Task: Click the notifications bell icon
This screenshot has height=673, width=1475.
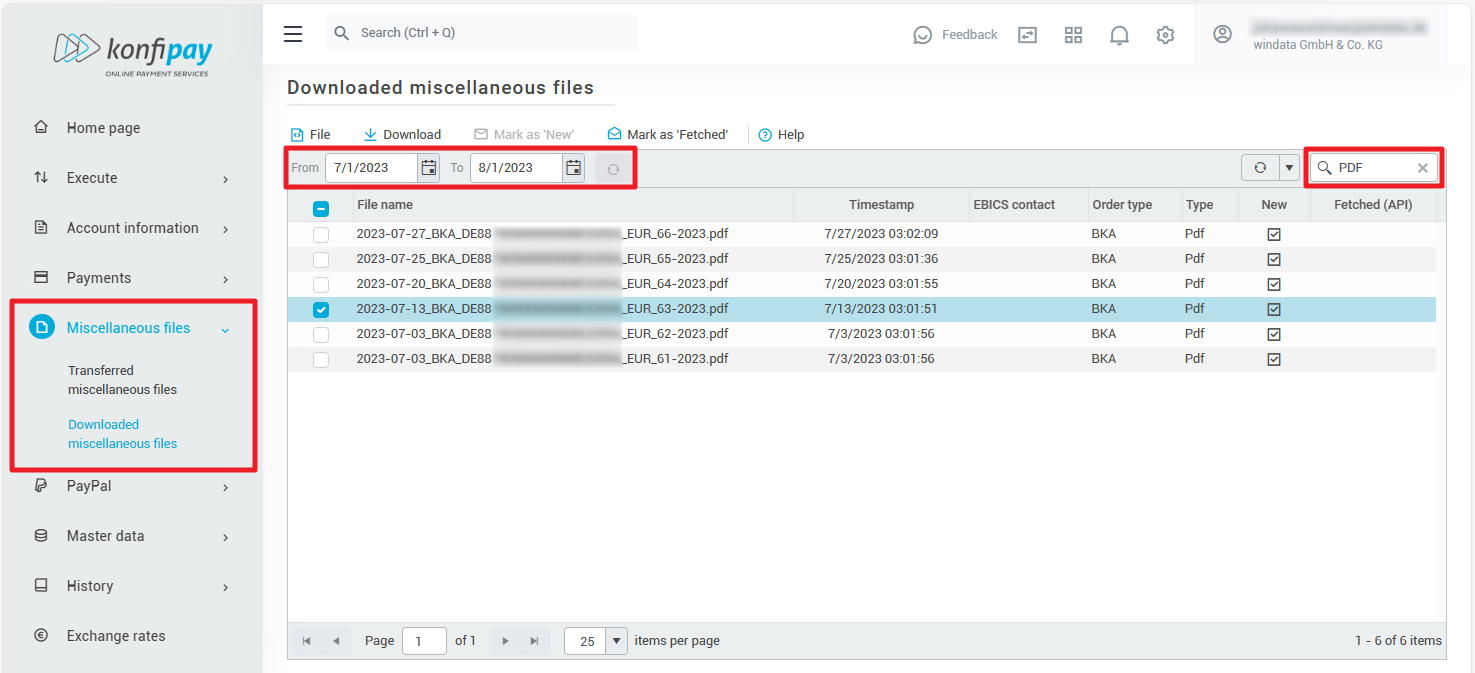Action: pos(1119,35)
